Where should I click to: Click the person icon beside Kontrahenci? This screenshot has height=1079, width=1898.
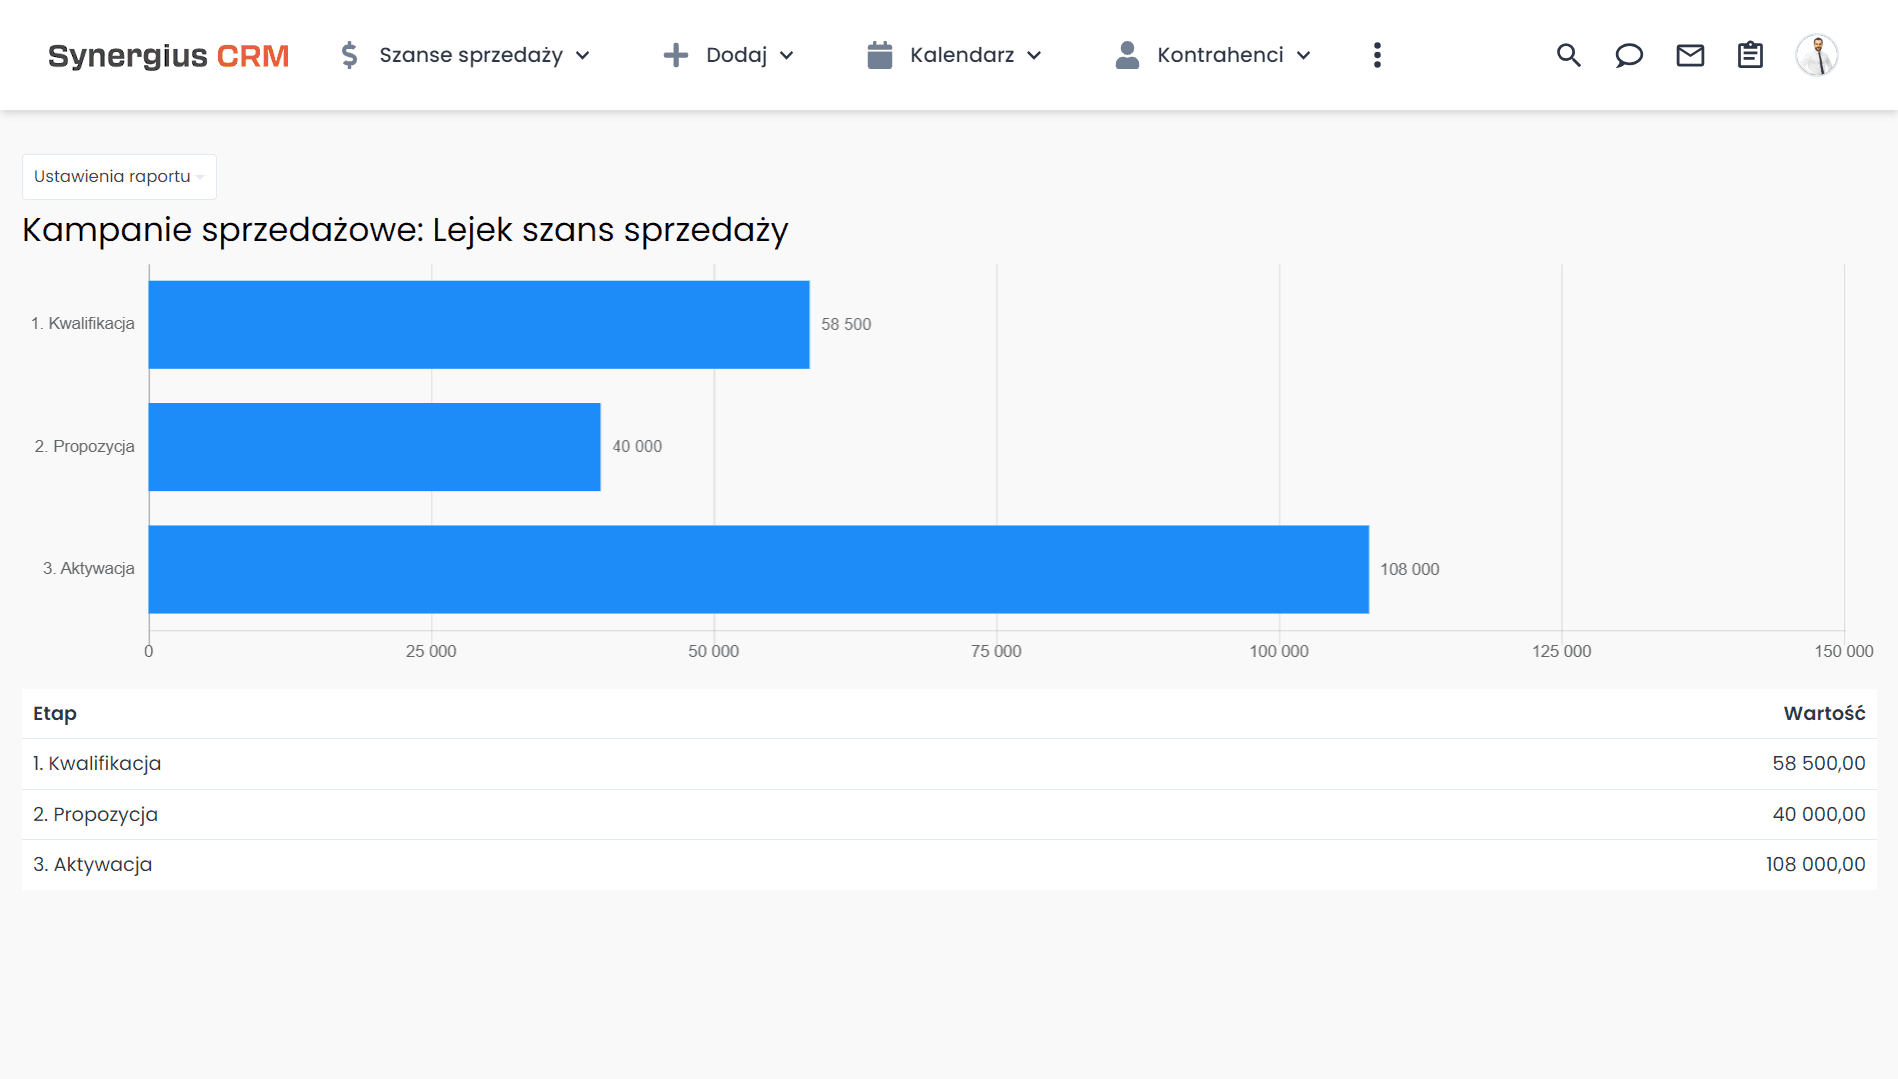(1128, 55)
